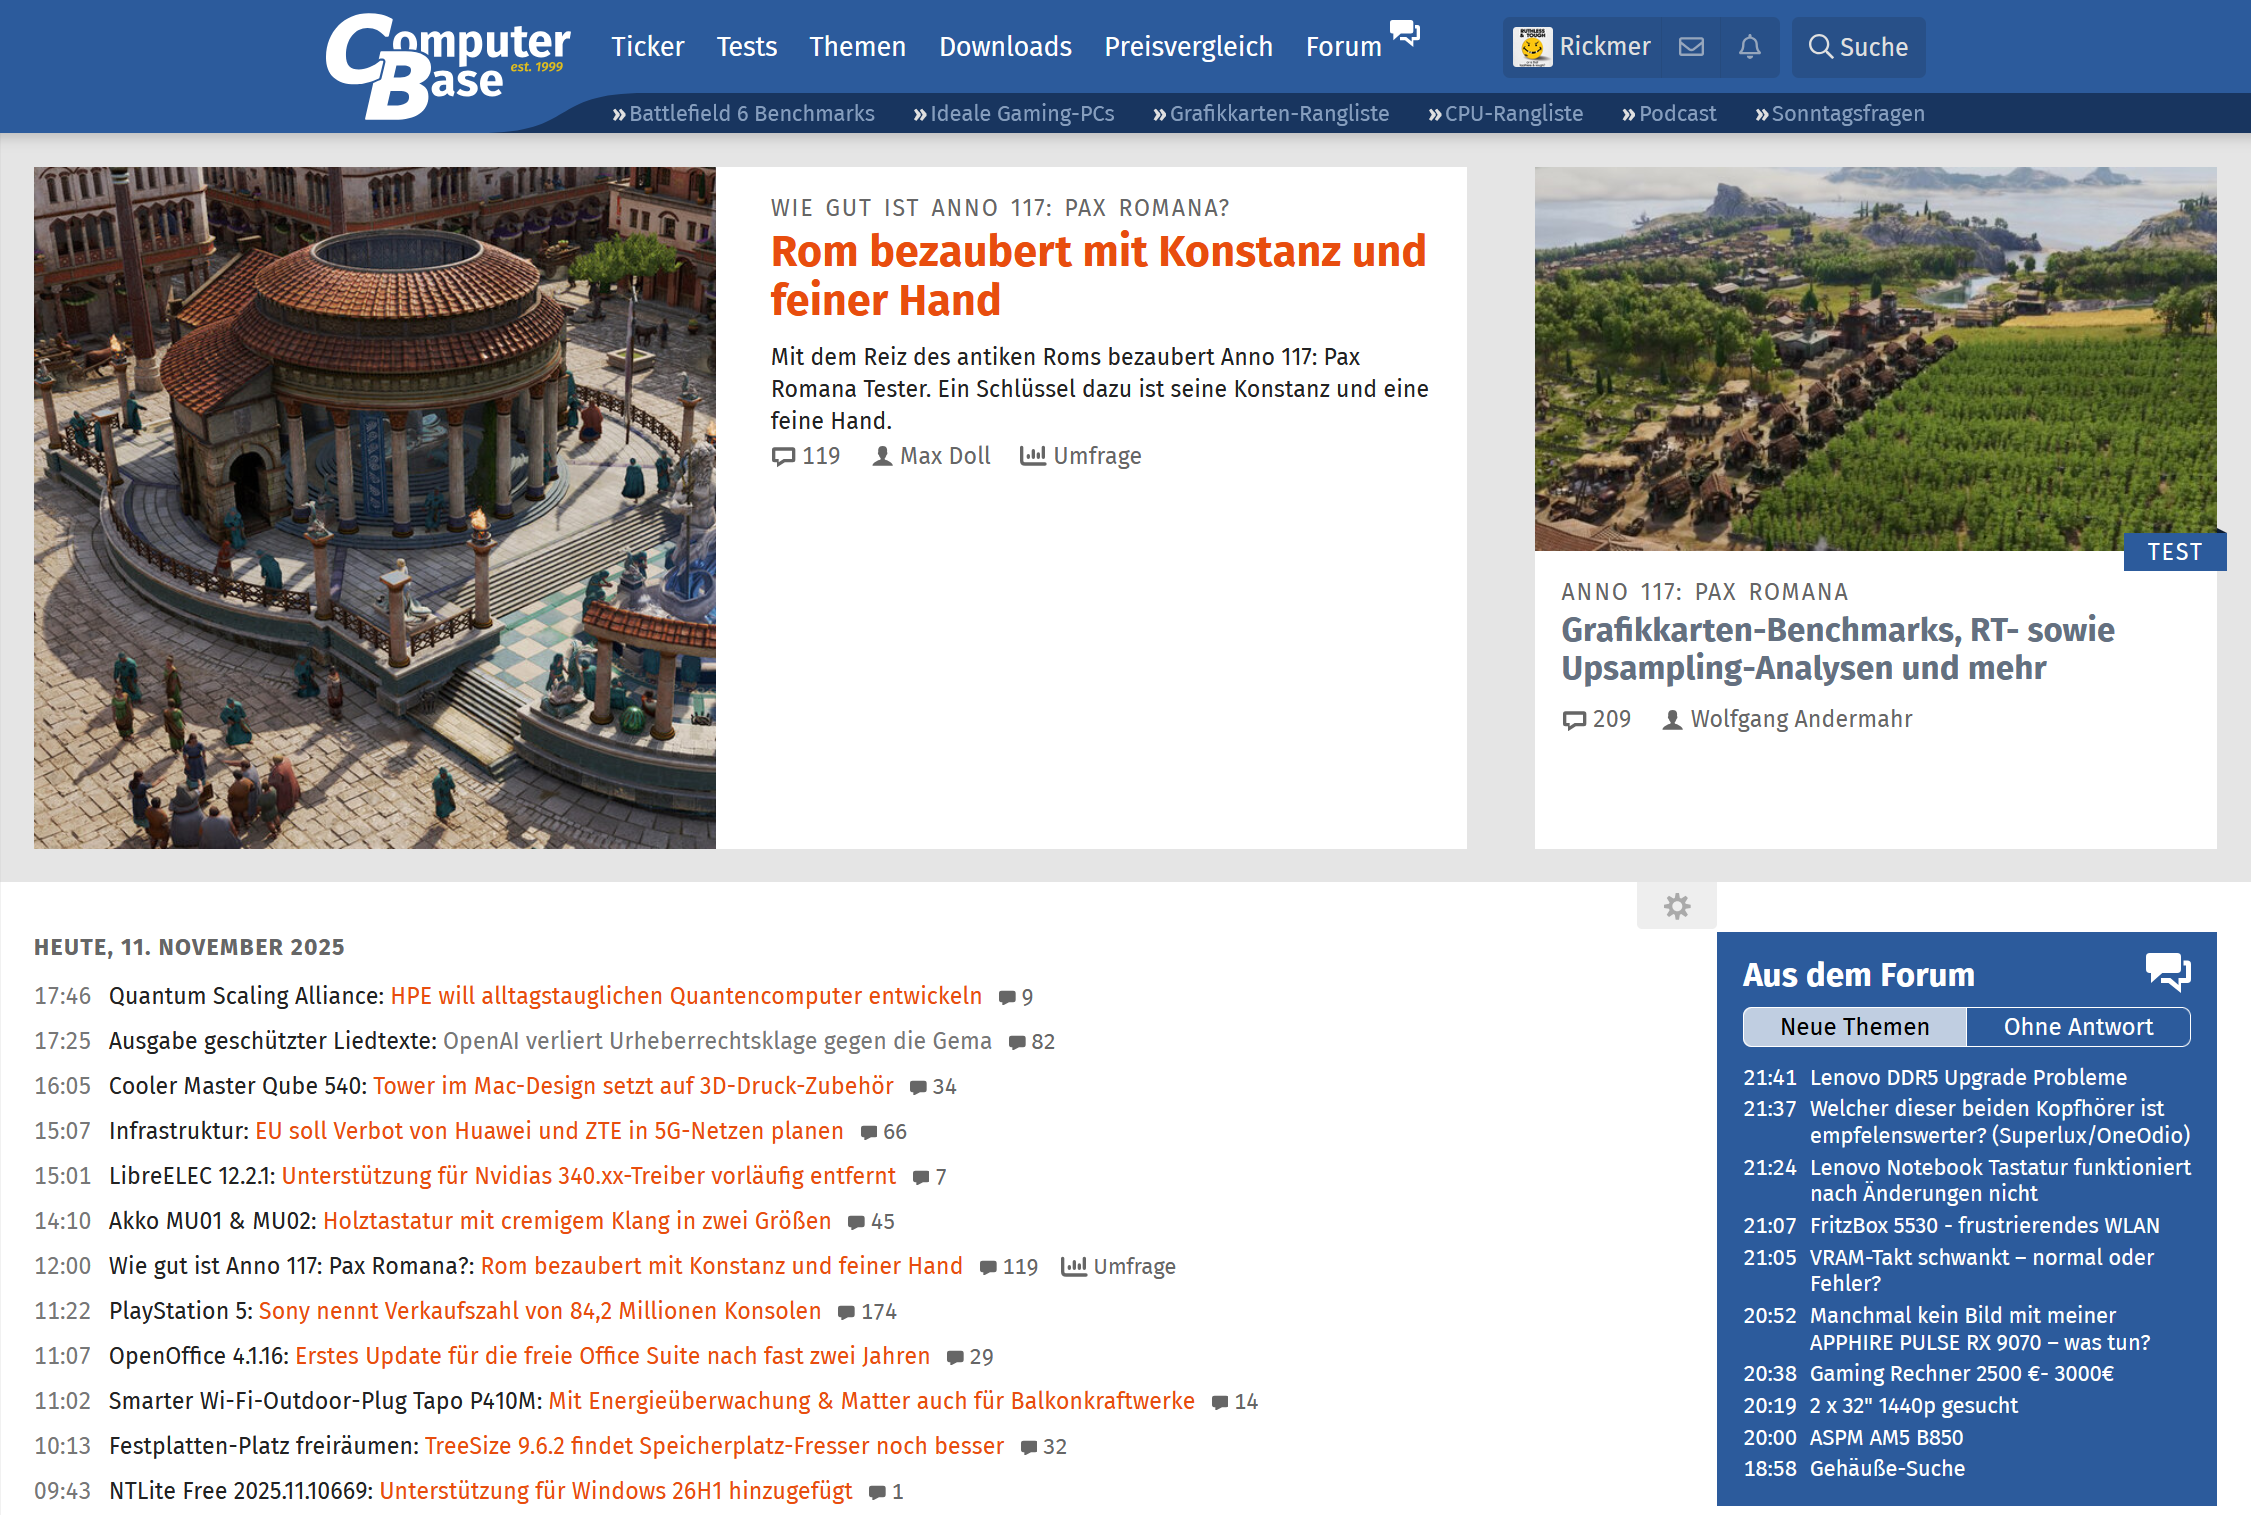Click the settings gear above the forum box
The height and width of the screenshot is (1515, 2251).
point(1677,906)
